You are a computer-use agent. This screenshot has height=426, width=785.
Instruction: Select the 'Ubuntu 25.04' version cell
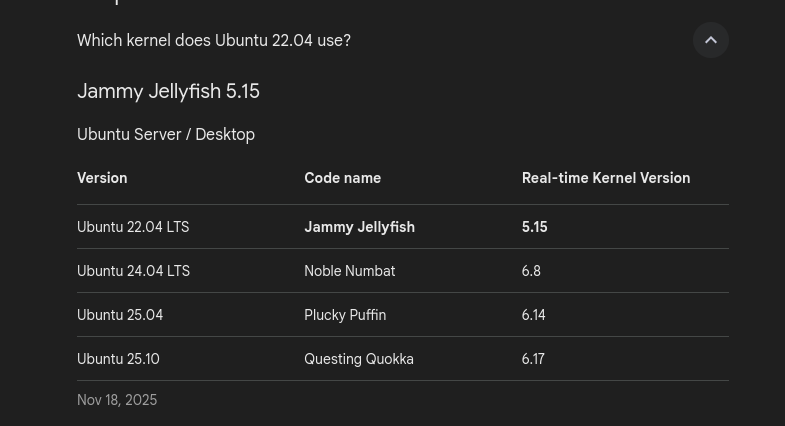[x=120, y=315]
